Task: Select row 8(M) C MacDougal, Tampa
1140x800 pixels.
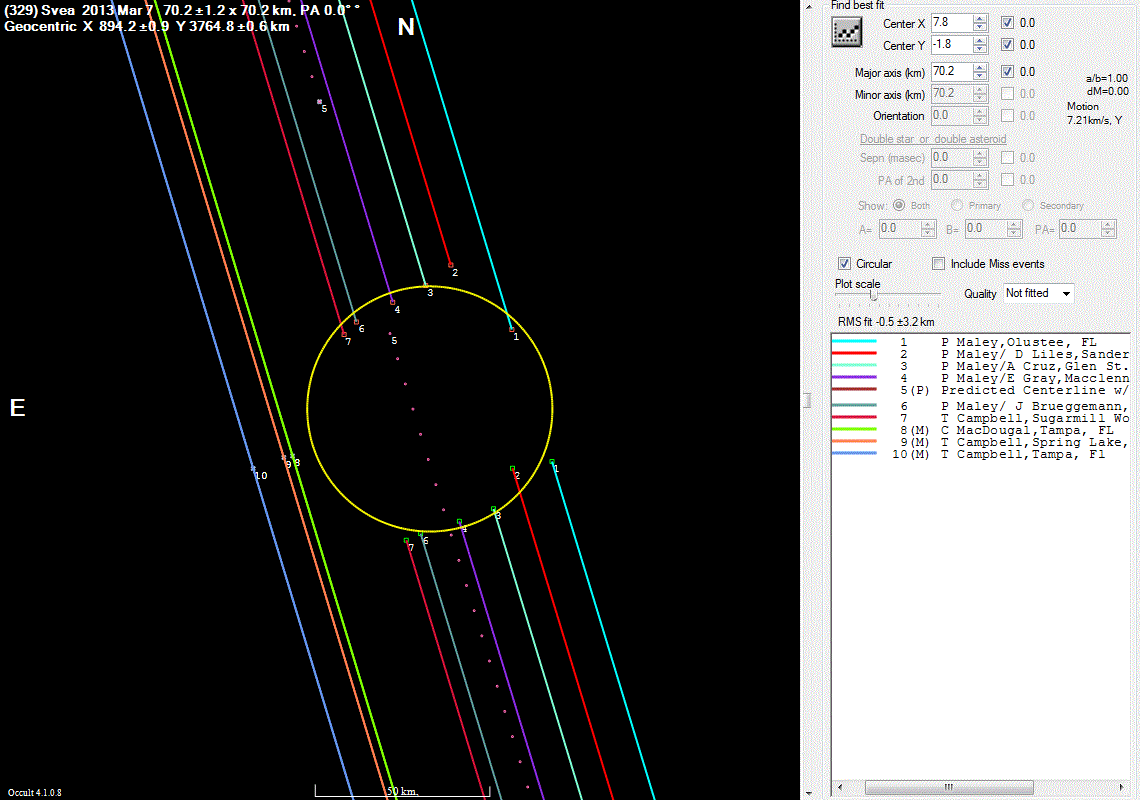Action: click(980, 430)
